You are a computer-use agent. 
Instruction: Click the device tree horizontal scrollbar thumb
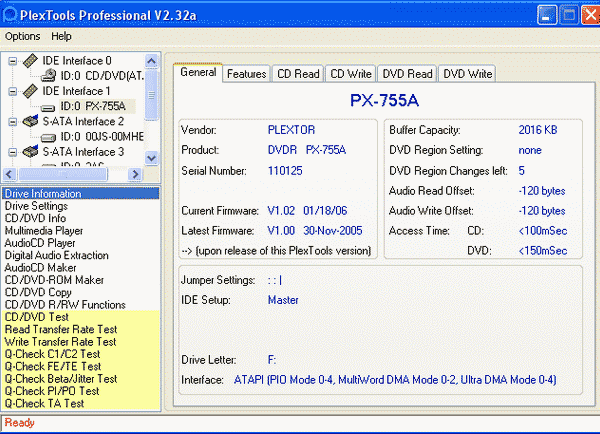(63, 175)
